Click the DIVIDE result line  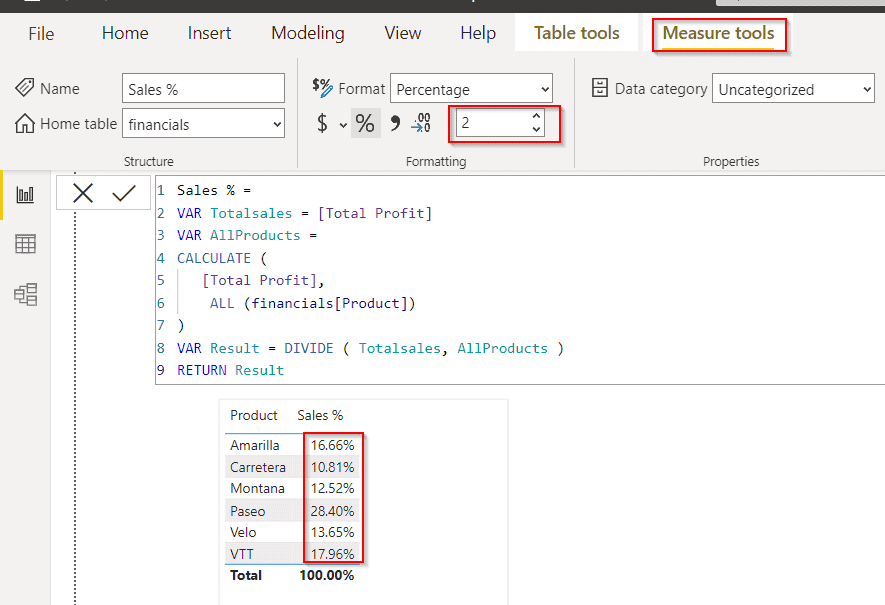coord(370,348)
